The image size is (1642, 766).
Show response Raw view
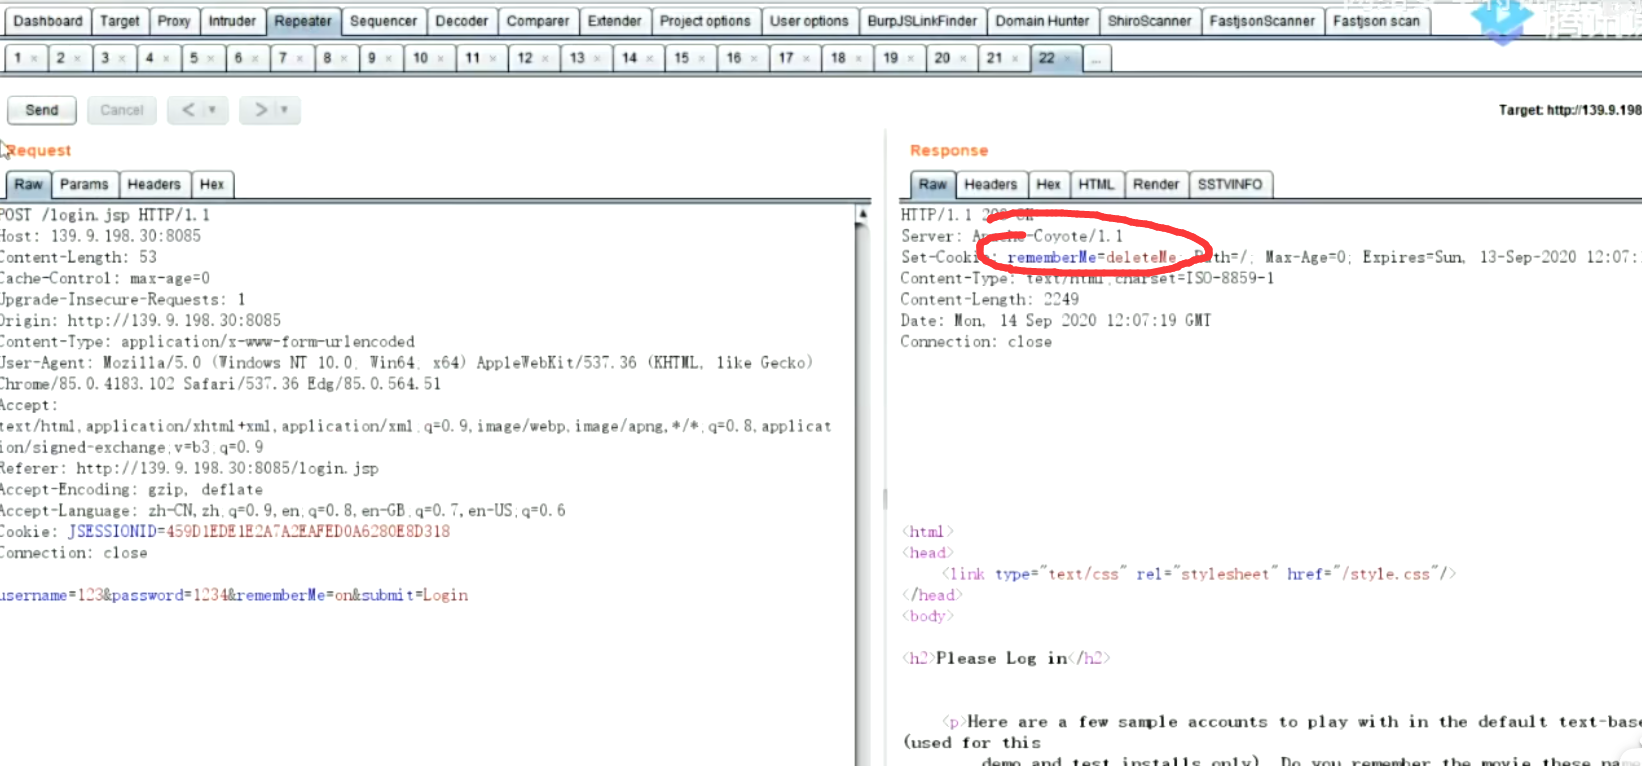(933, 184)
